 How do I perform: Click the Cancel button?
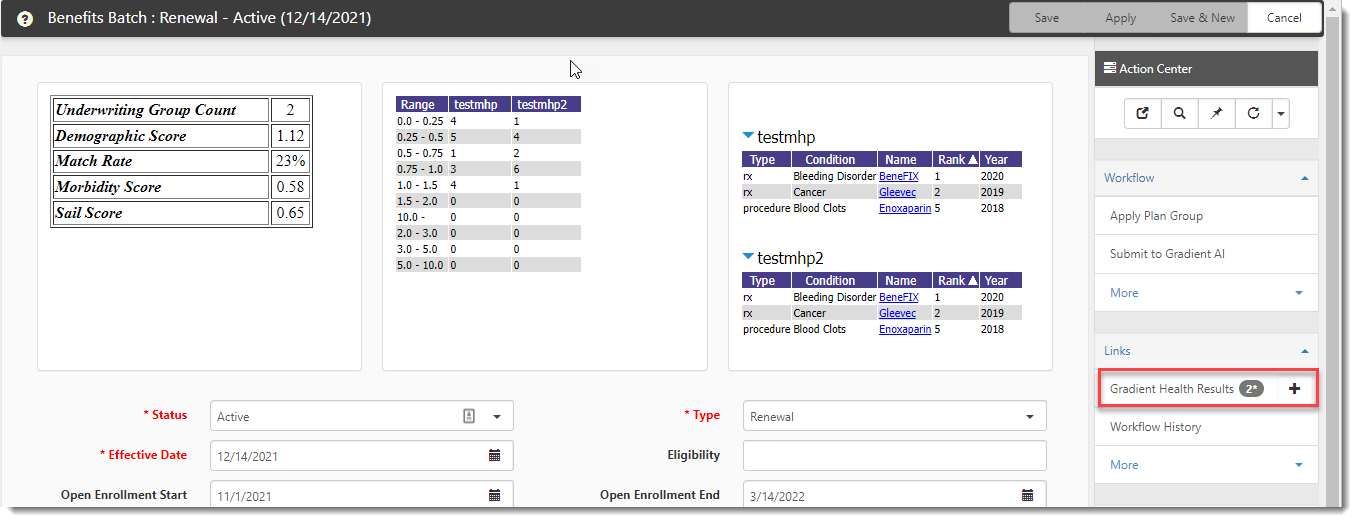click(1284, 18)
